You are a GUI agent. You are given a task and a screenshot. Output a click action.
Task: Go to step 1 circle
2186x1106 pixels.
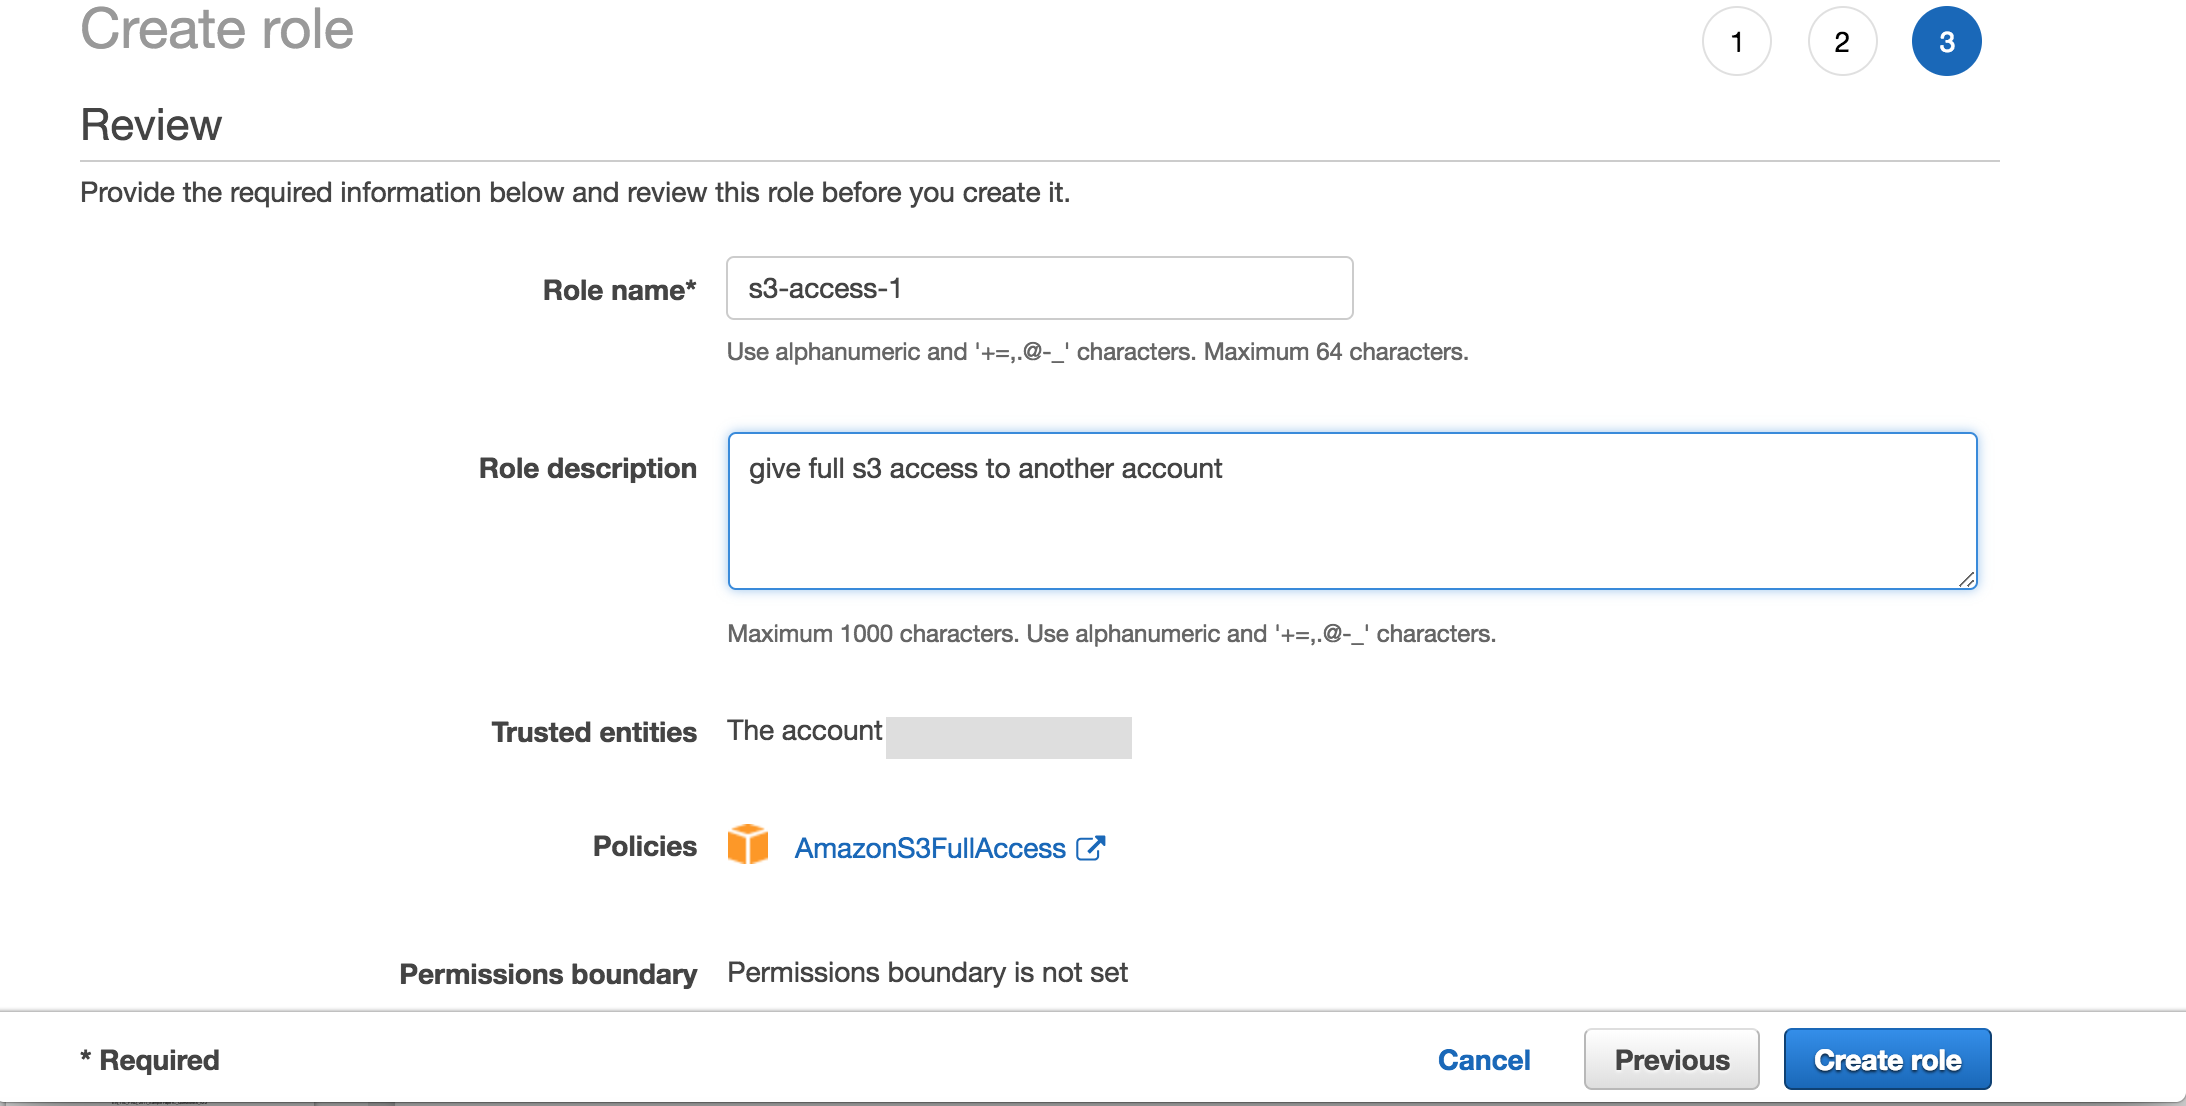click(x=1737, y=42)
